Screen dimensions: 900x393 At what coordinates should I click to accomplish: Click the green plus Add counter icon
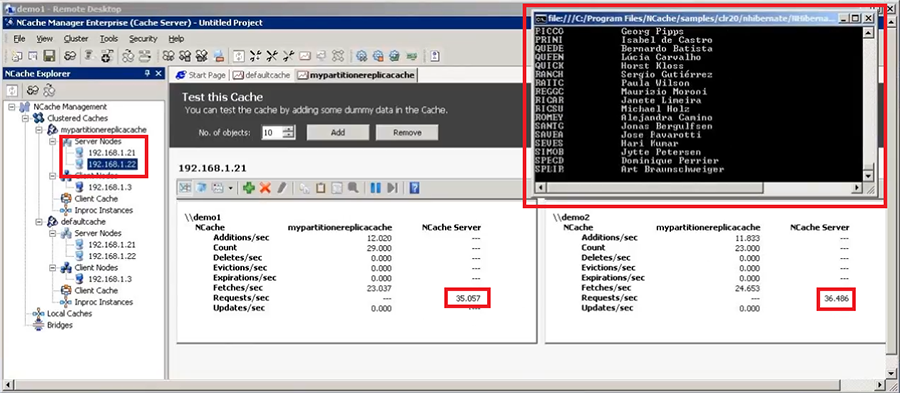click(249, 188)
